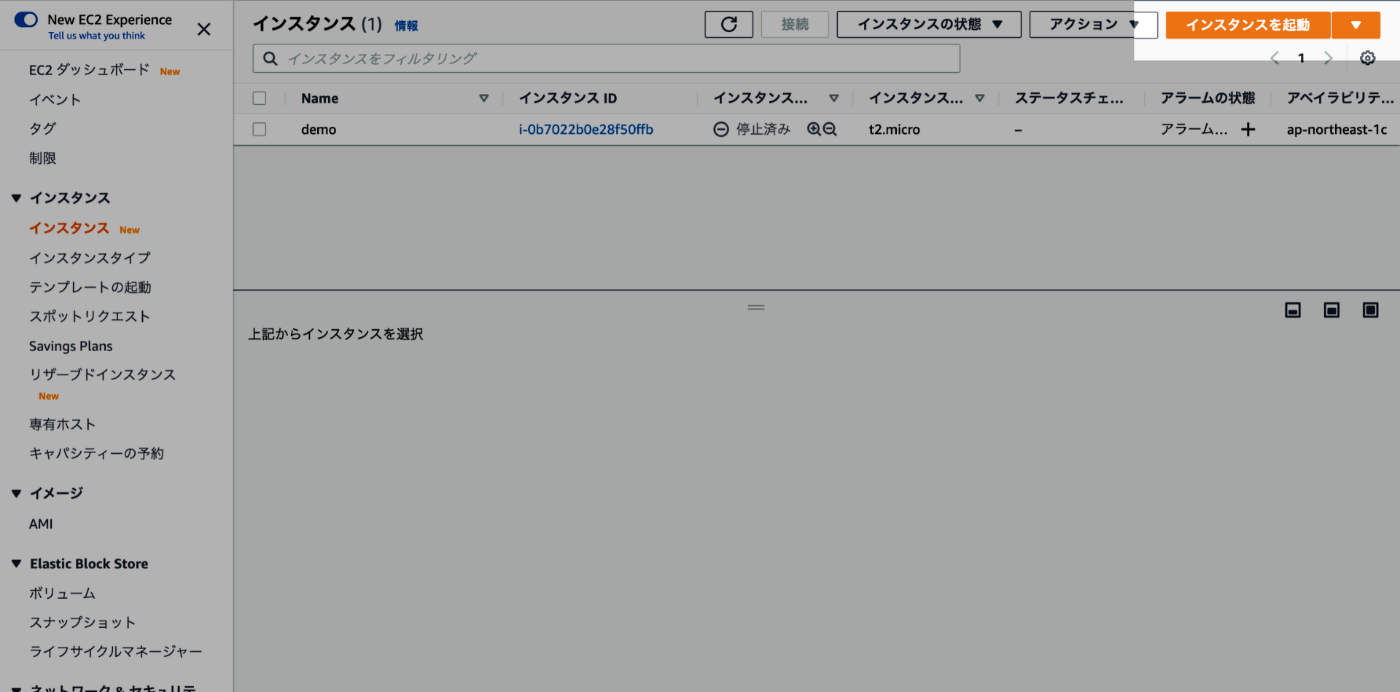
Task: Sort by the instance type column arrow
Action: click(980, 98)
